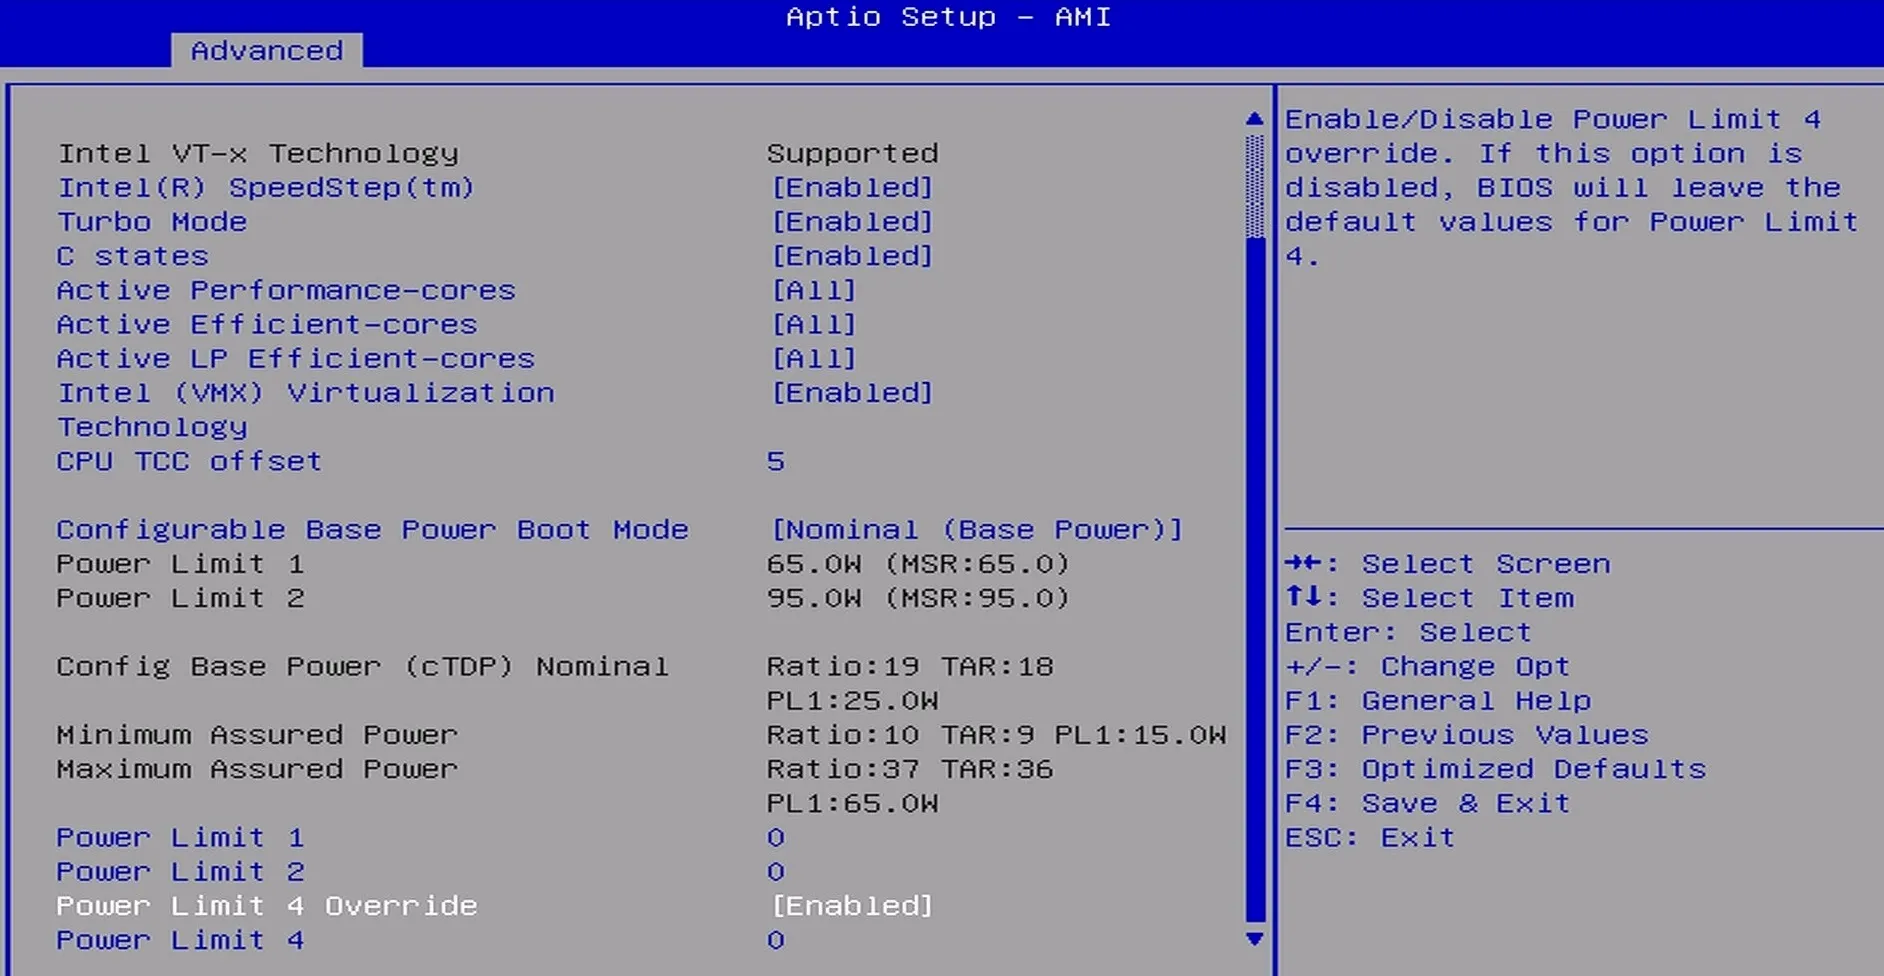Select the CPU TCC offset value 5
The height and width of the screenshot is (976, 1884).
(776, 462)
